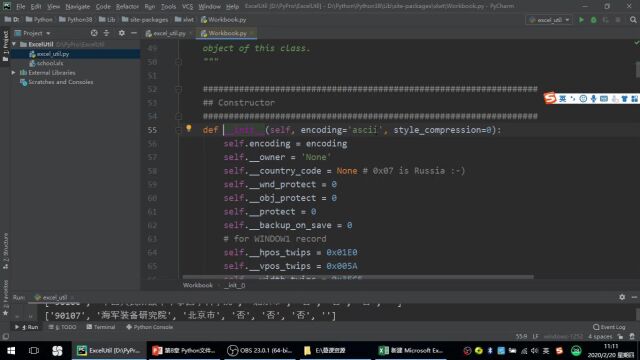Switch to the excel_util.py editor tab
The height and width of the screenshot is (360, 640).
tap(169, 33)
